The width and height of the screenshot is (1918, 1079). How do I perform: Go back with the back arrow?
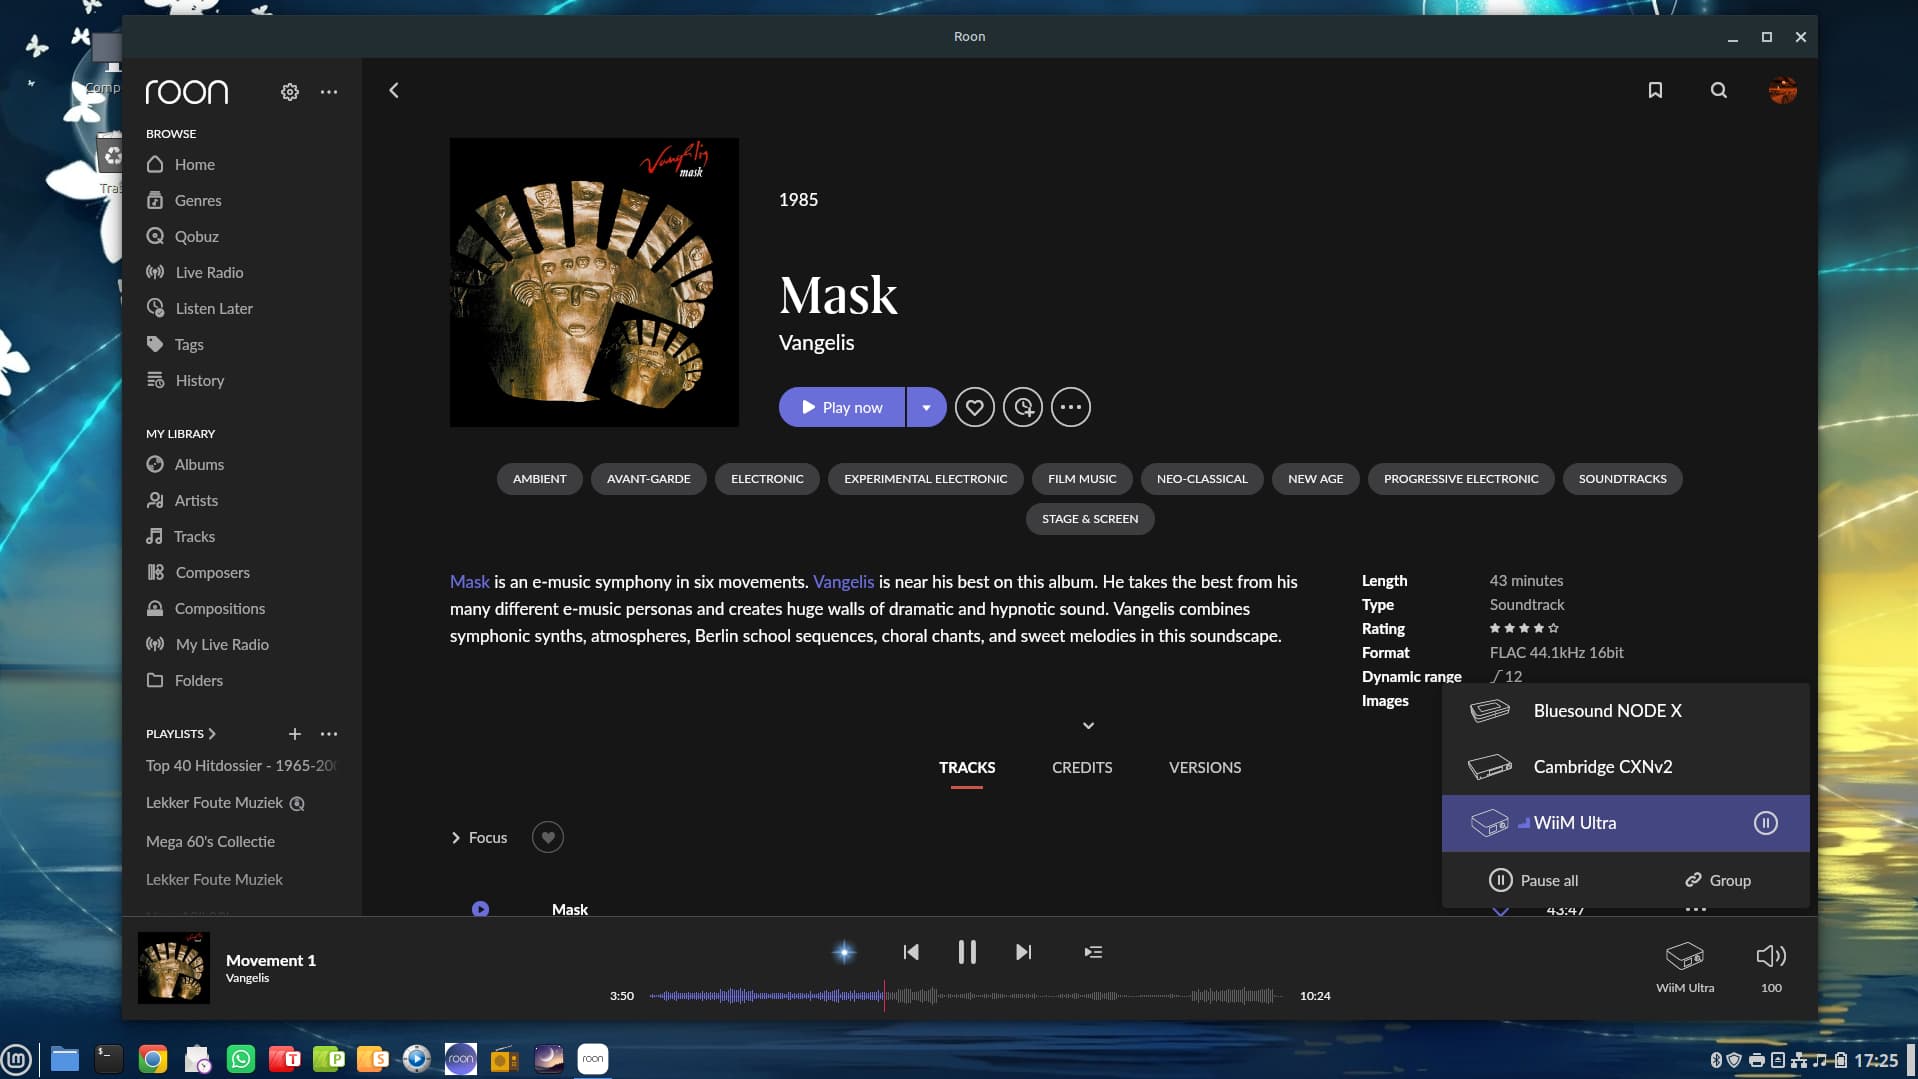[x=394, y=91]
